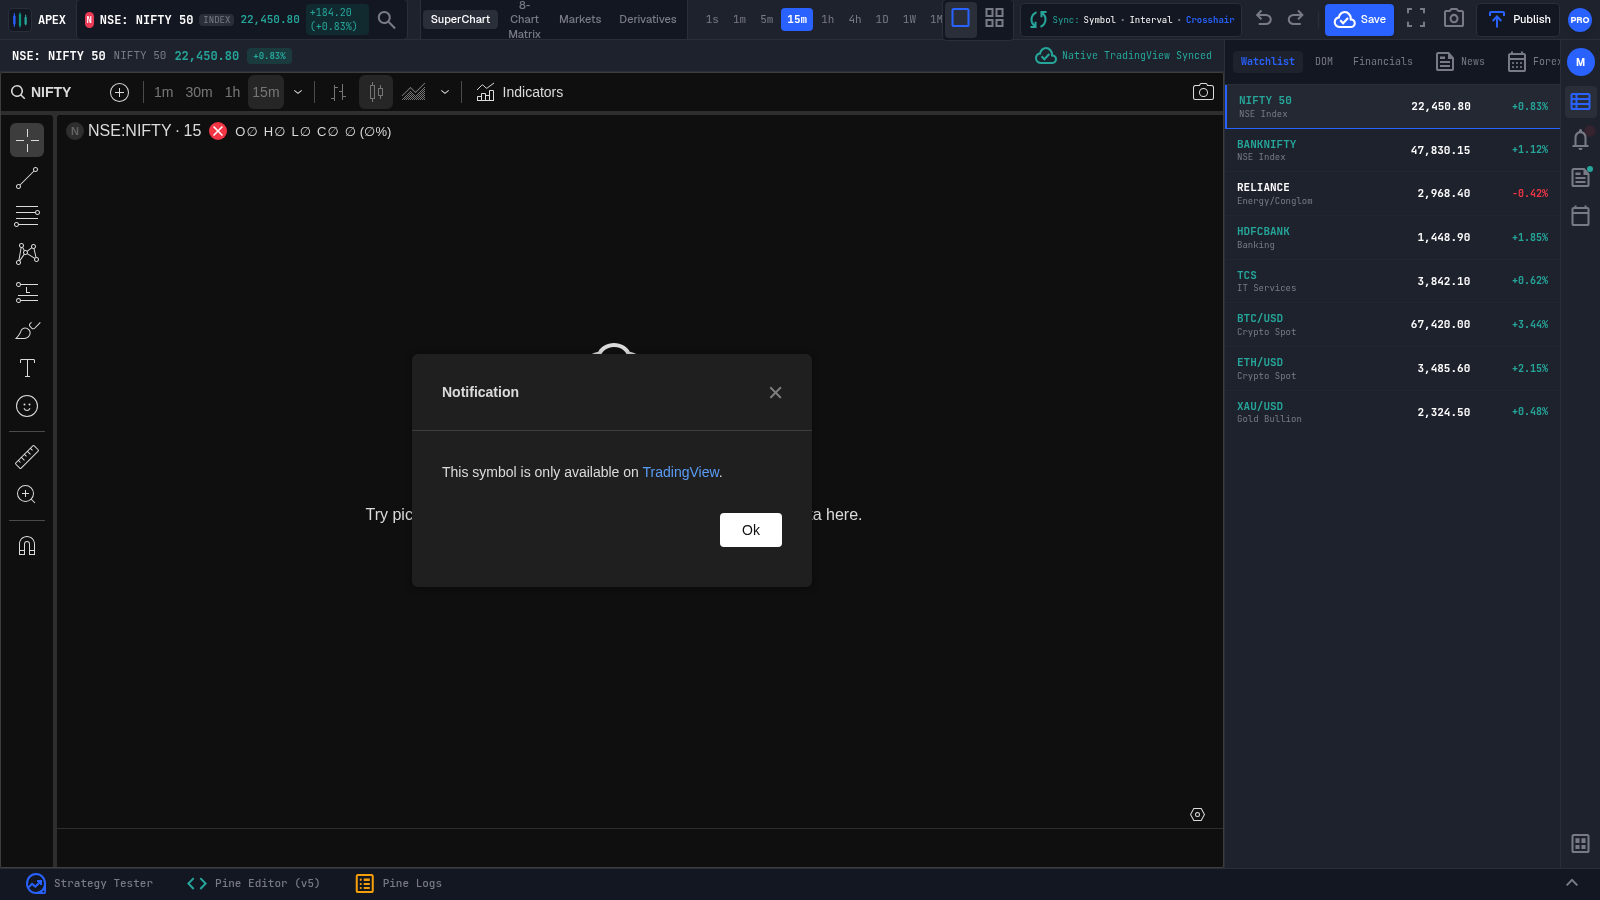Switch to the 8-Chart Matrix tab
This screenshot has height=900, width=1600.
[524, 19]
